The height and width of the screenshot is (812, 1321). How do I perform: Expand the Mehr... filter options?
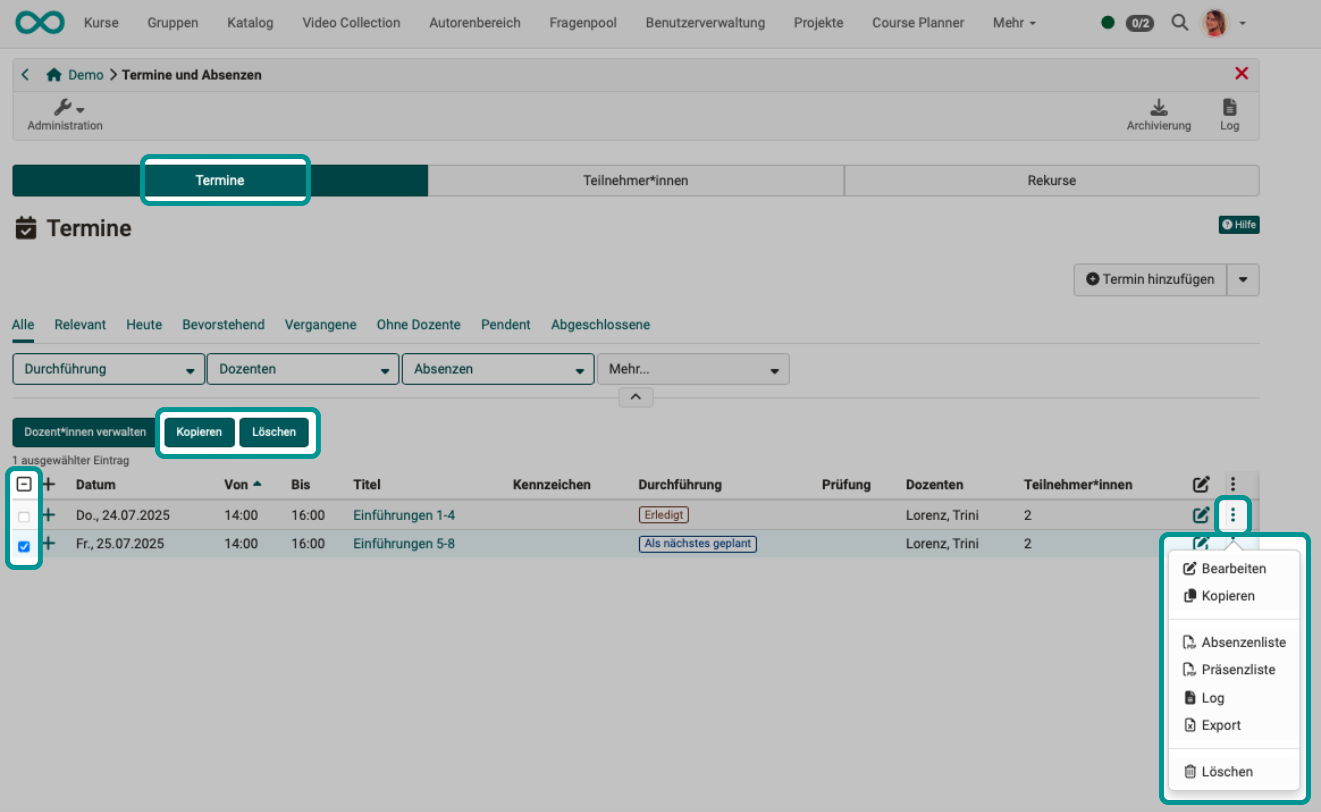[x=693, y=368]
